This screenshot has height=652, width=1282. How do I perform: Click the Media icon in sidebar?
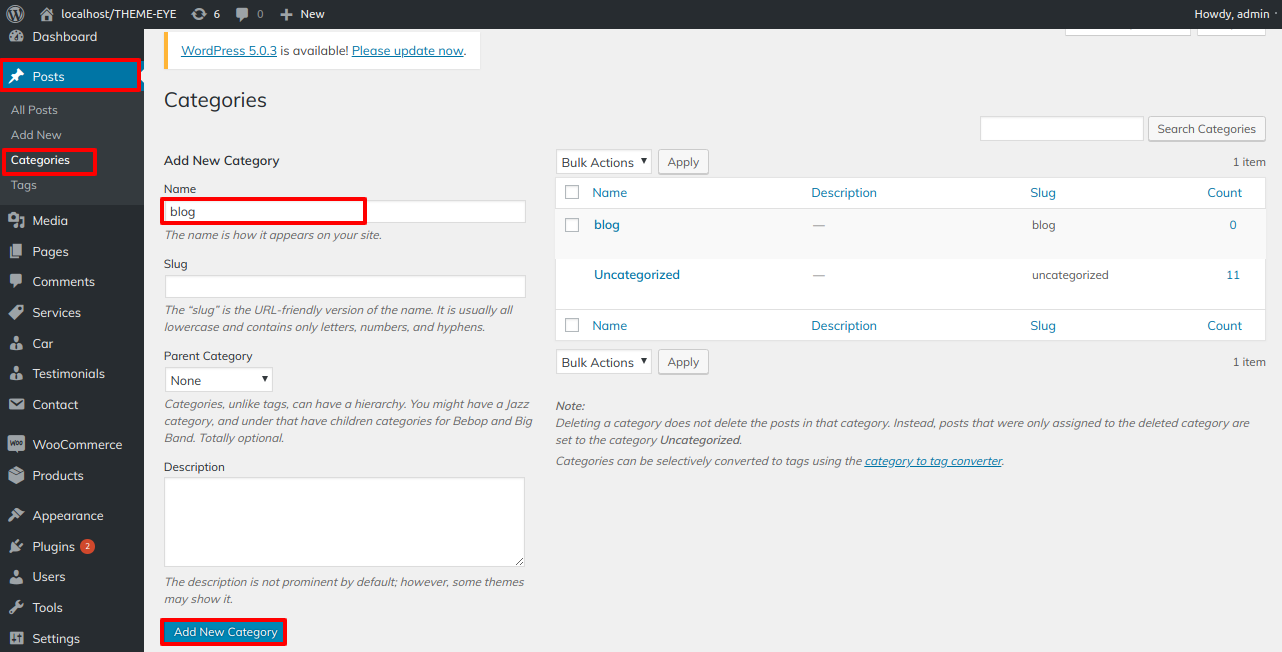pyautogui.click(x=16, y=221)
